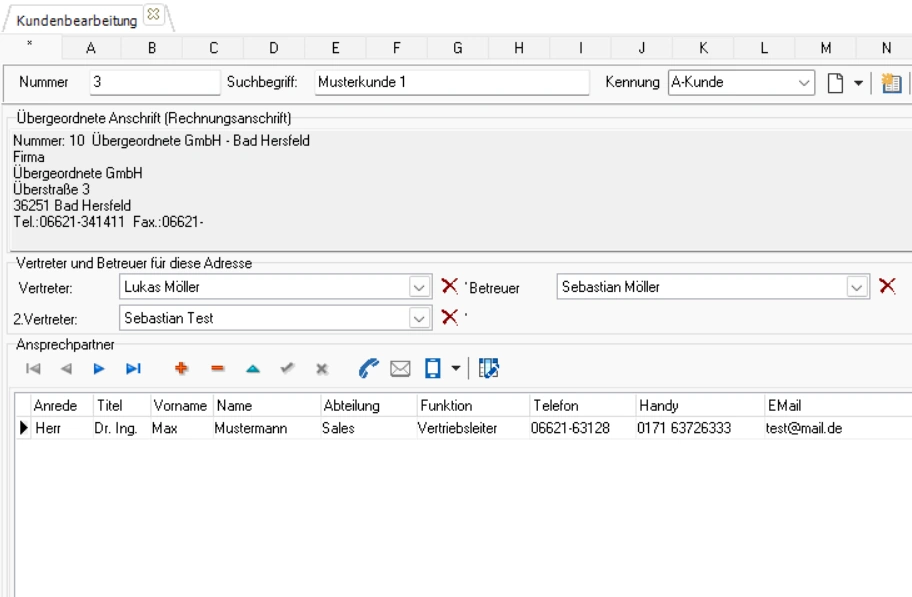This screenshot has height=597, width=912.
Task: Go to first contact record
Action: pos(33,368)
